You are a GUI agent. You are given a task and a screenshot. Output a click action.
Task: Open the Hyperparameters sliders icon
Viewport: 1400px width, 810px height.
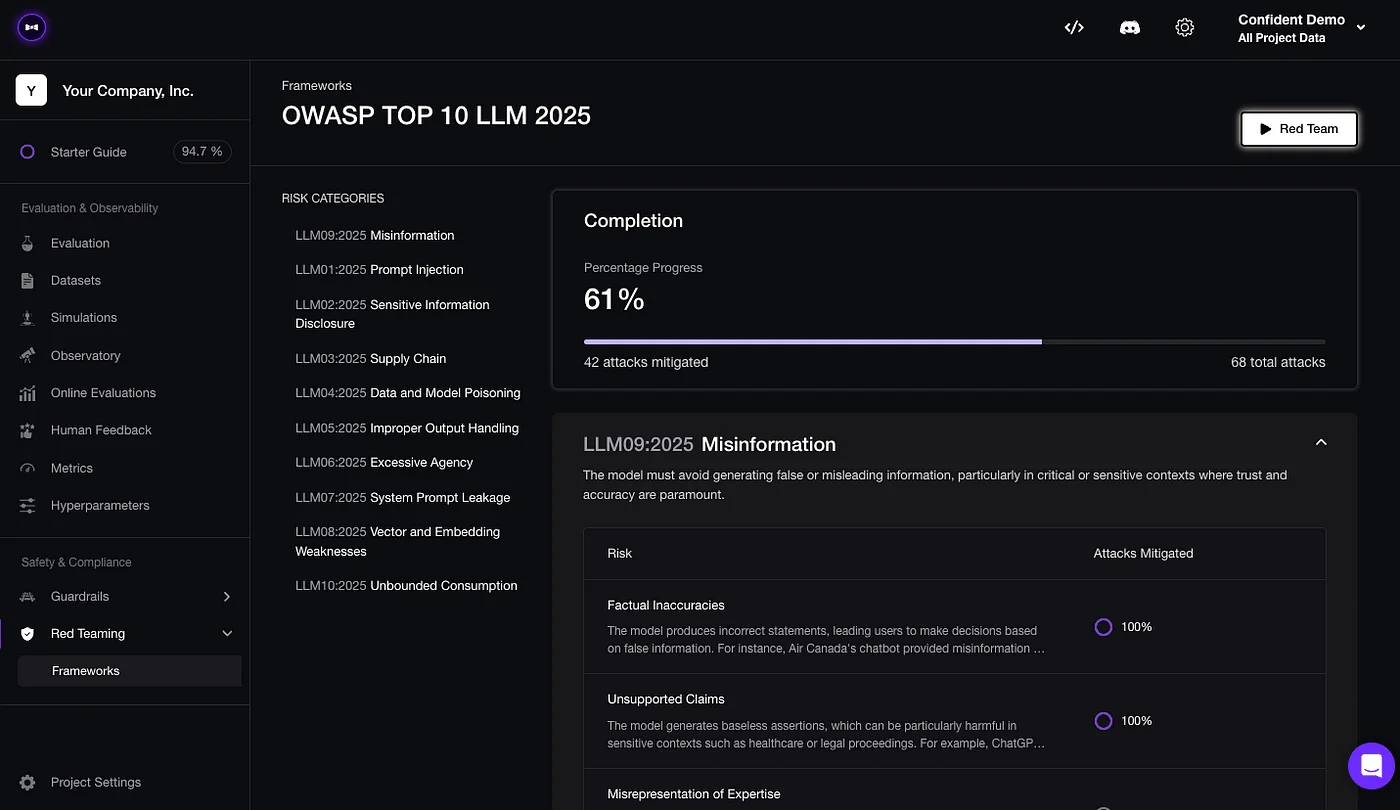pos(28,505)
